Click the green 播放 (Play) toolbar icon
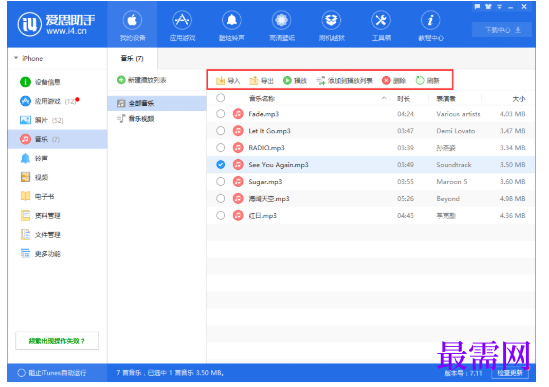549x387 pixels. 287,81
